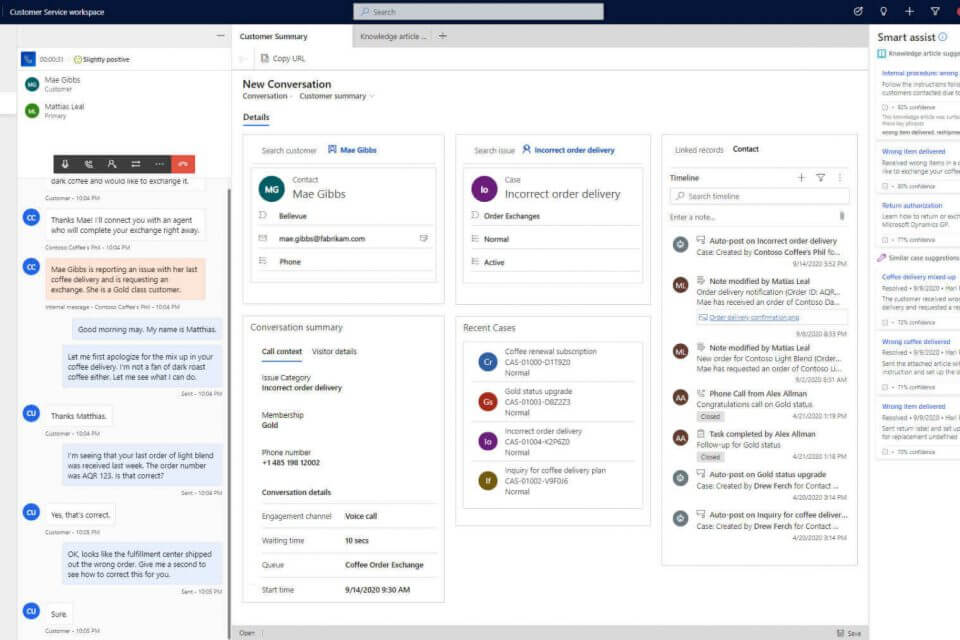Open the advanced filter funnel in top bar

pyautogui.click(x=935, y=11)
